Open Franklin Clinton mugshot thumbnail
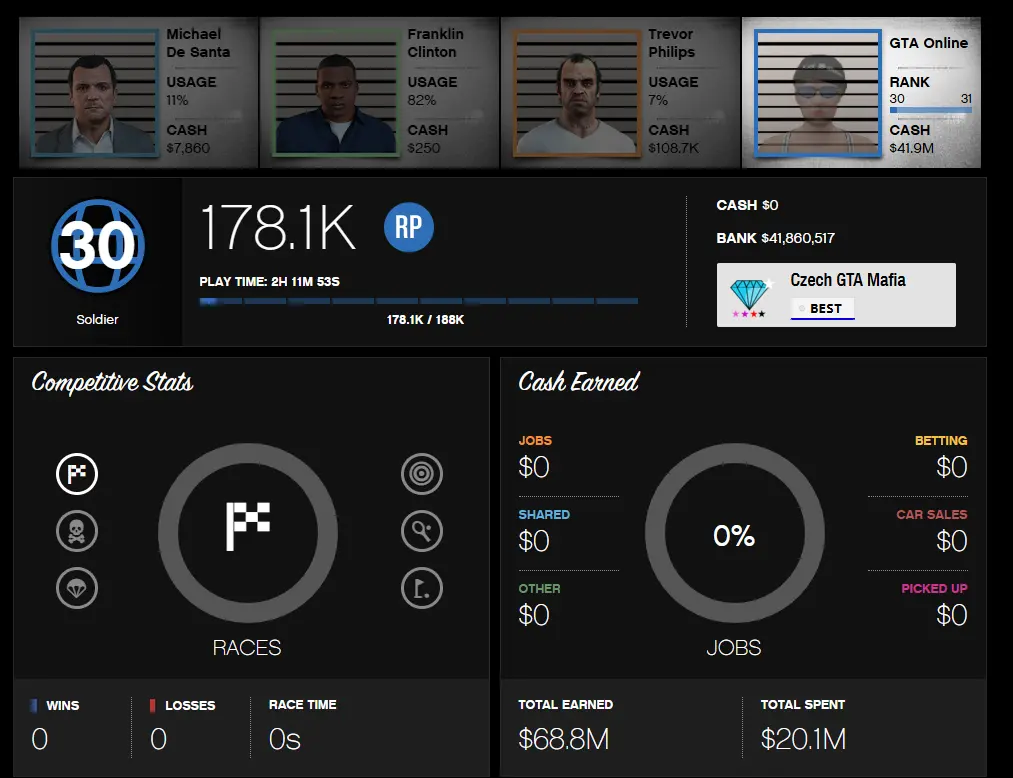 click(336, 93)
